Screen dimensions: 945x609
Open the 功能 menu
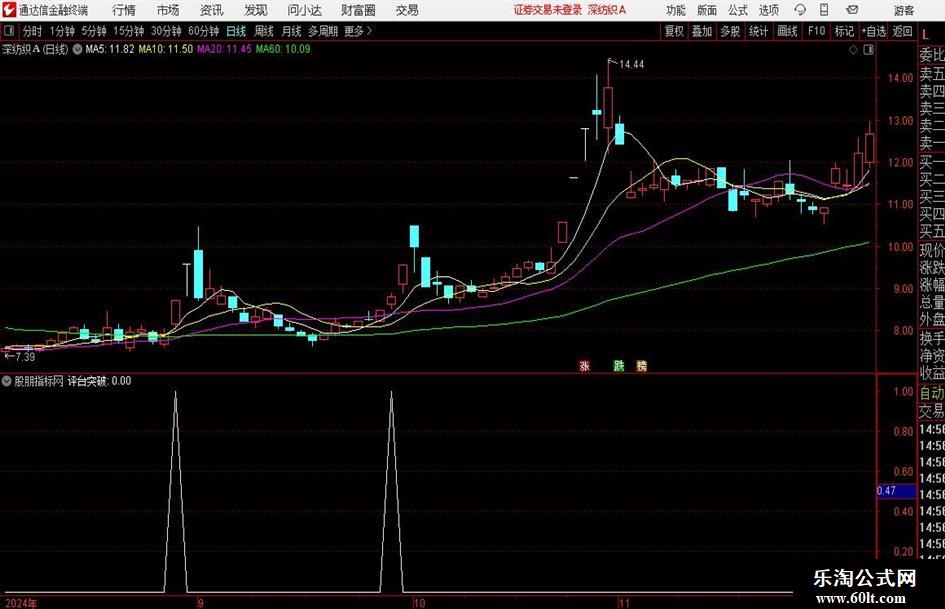click(676, 10)
